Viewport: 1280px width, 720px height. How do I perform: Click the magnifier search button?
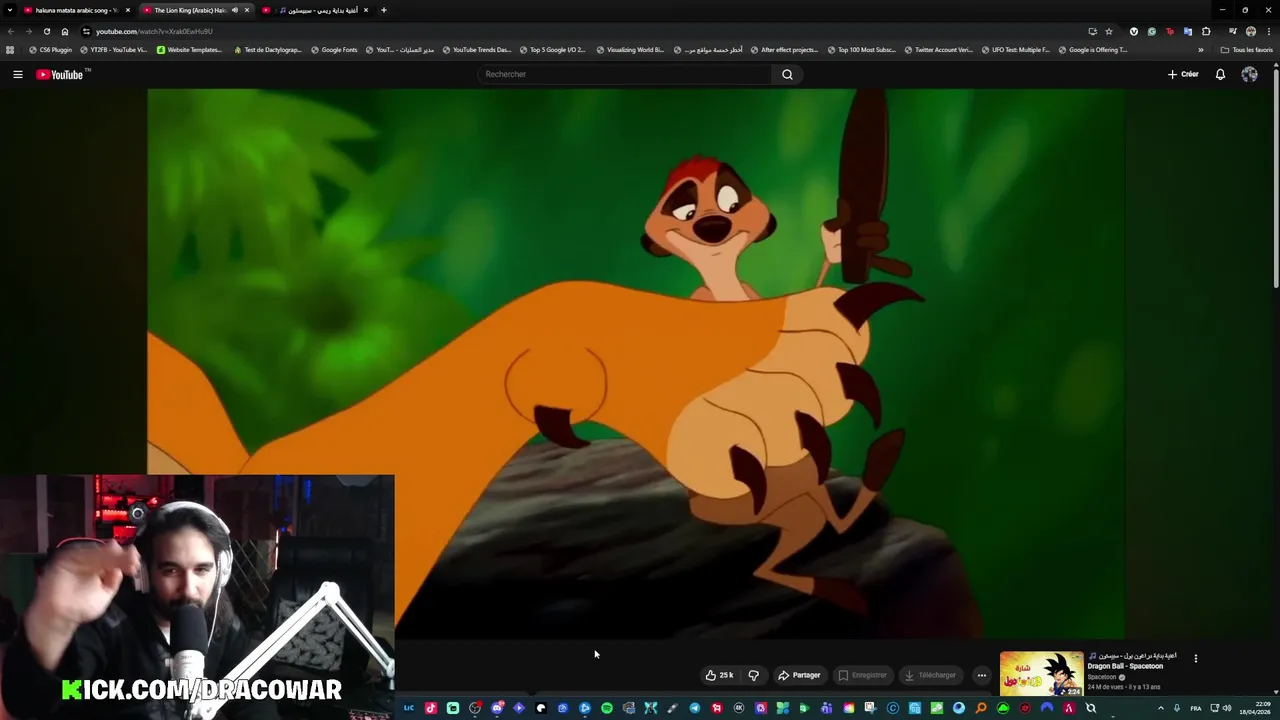coord(787,74)
